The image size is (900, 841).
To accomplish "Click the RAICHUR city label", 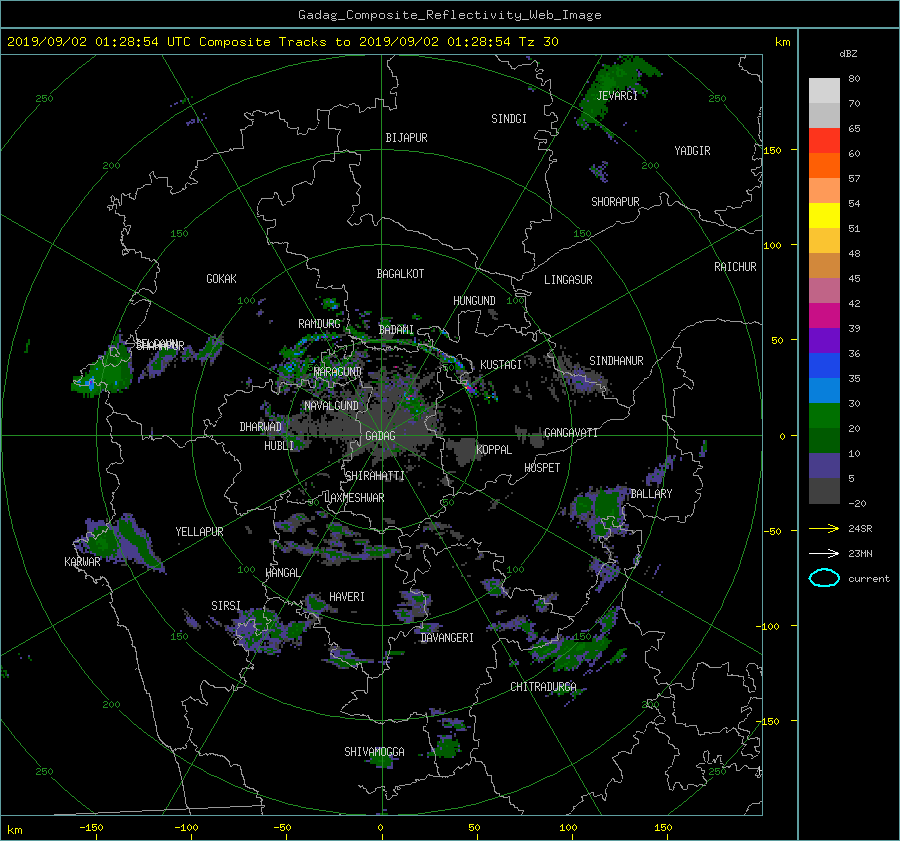I will click(x=735, y=267).
